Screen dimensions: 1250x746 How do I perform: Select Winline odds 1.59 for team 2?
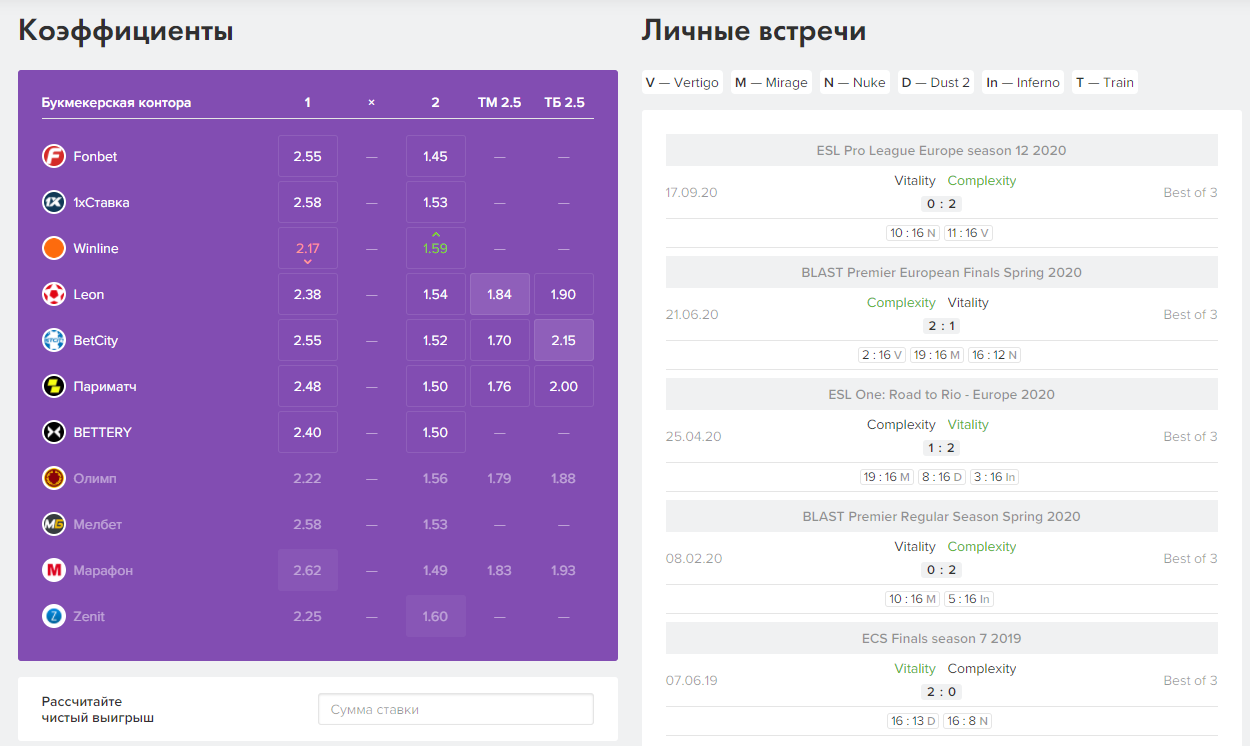pos(436,248)
